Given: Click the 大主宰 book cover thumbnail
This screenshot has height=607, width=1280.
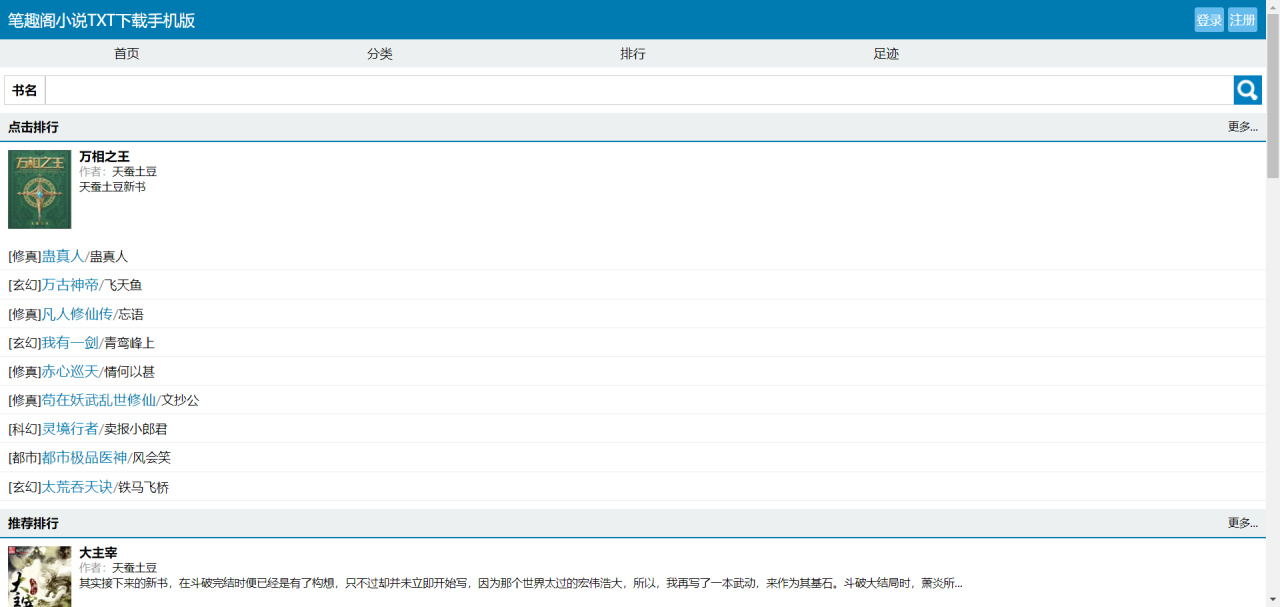Looking at the screenshot, I should click(x=40, y=576).
